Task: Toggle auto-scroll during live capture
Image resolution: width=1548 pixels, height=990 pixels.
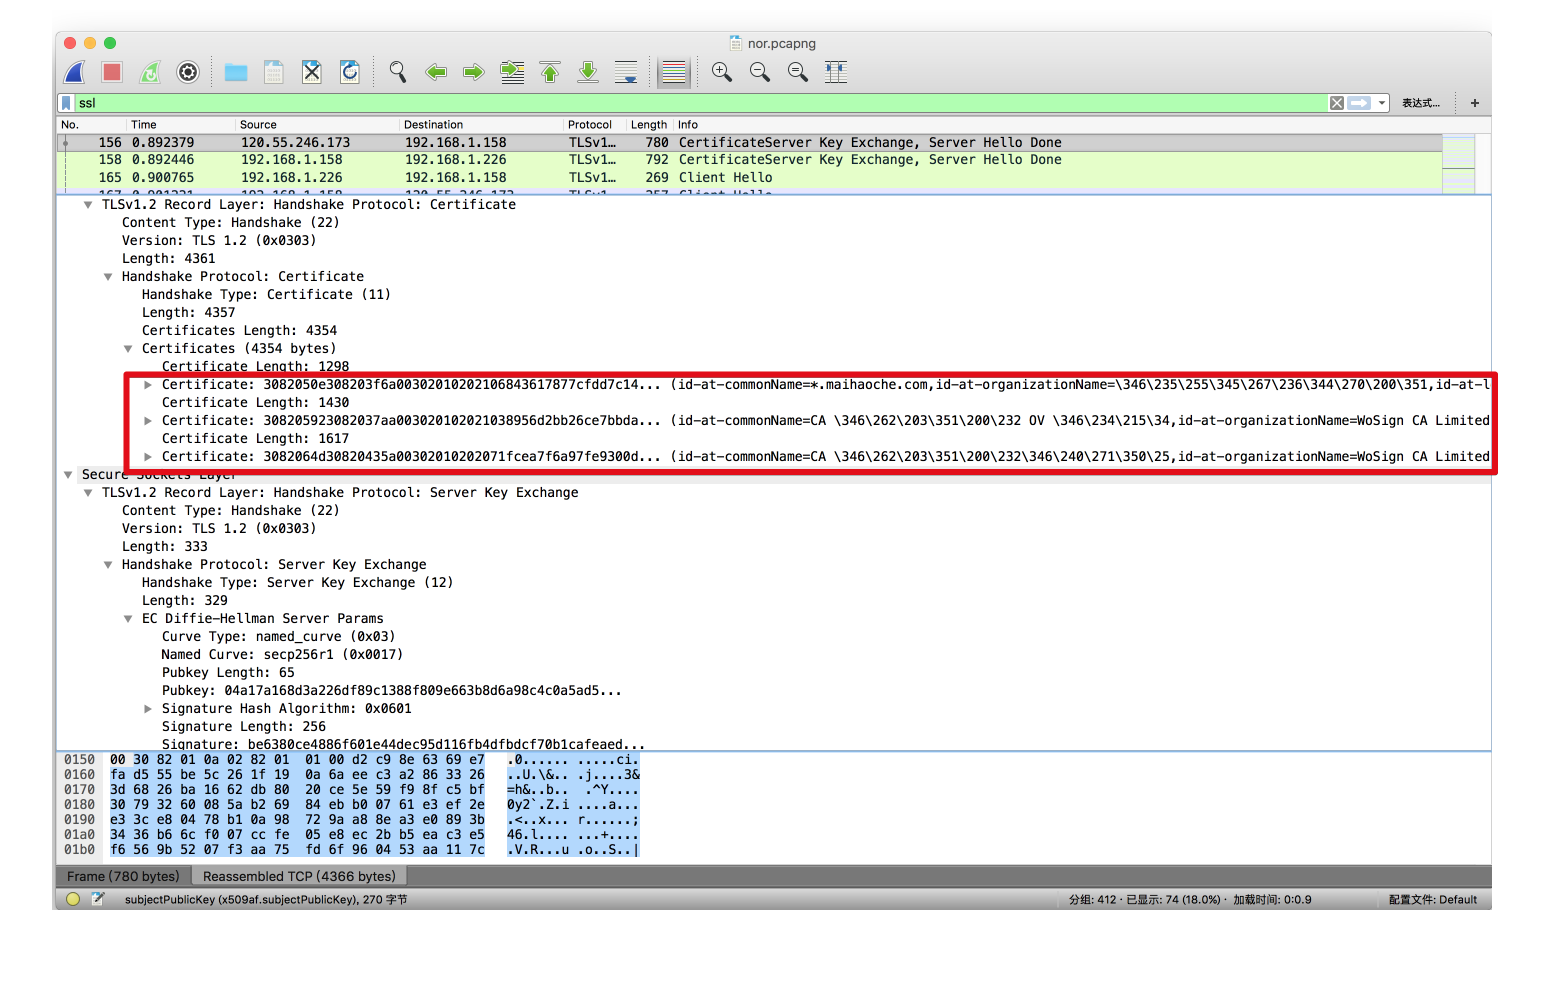Action: (x=626, y=72)
